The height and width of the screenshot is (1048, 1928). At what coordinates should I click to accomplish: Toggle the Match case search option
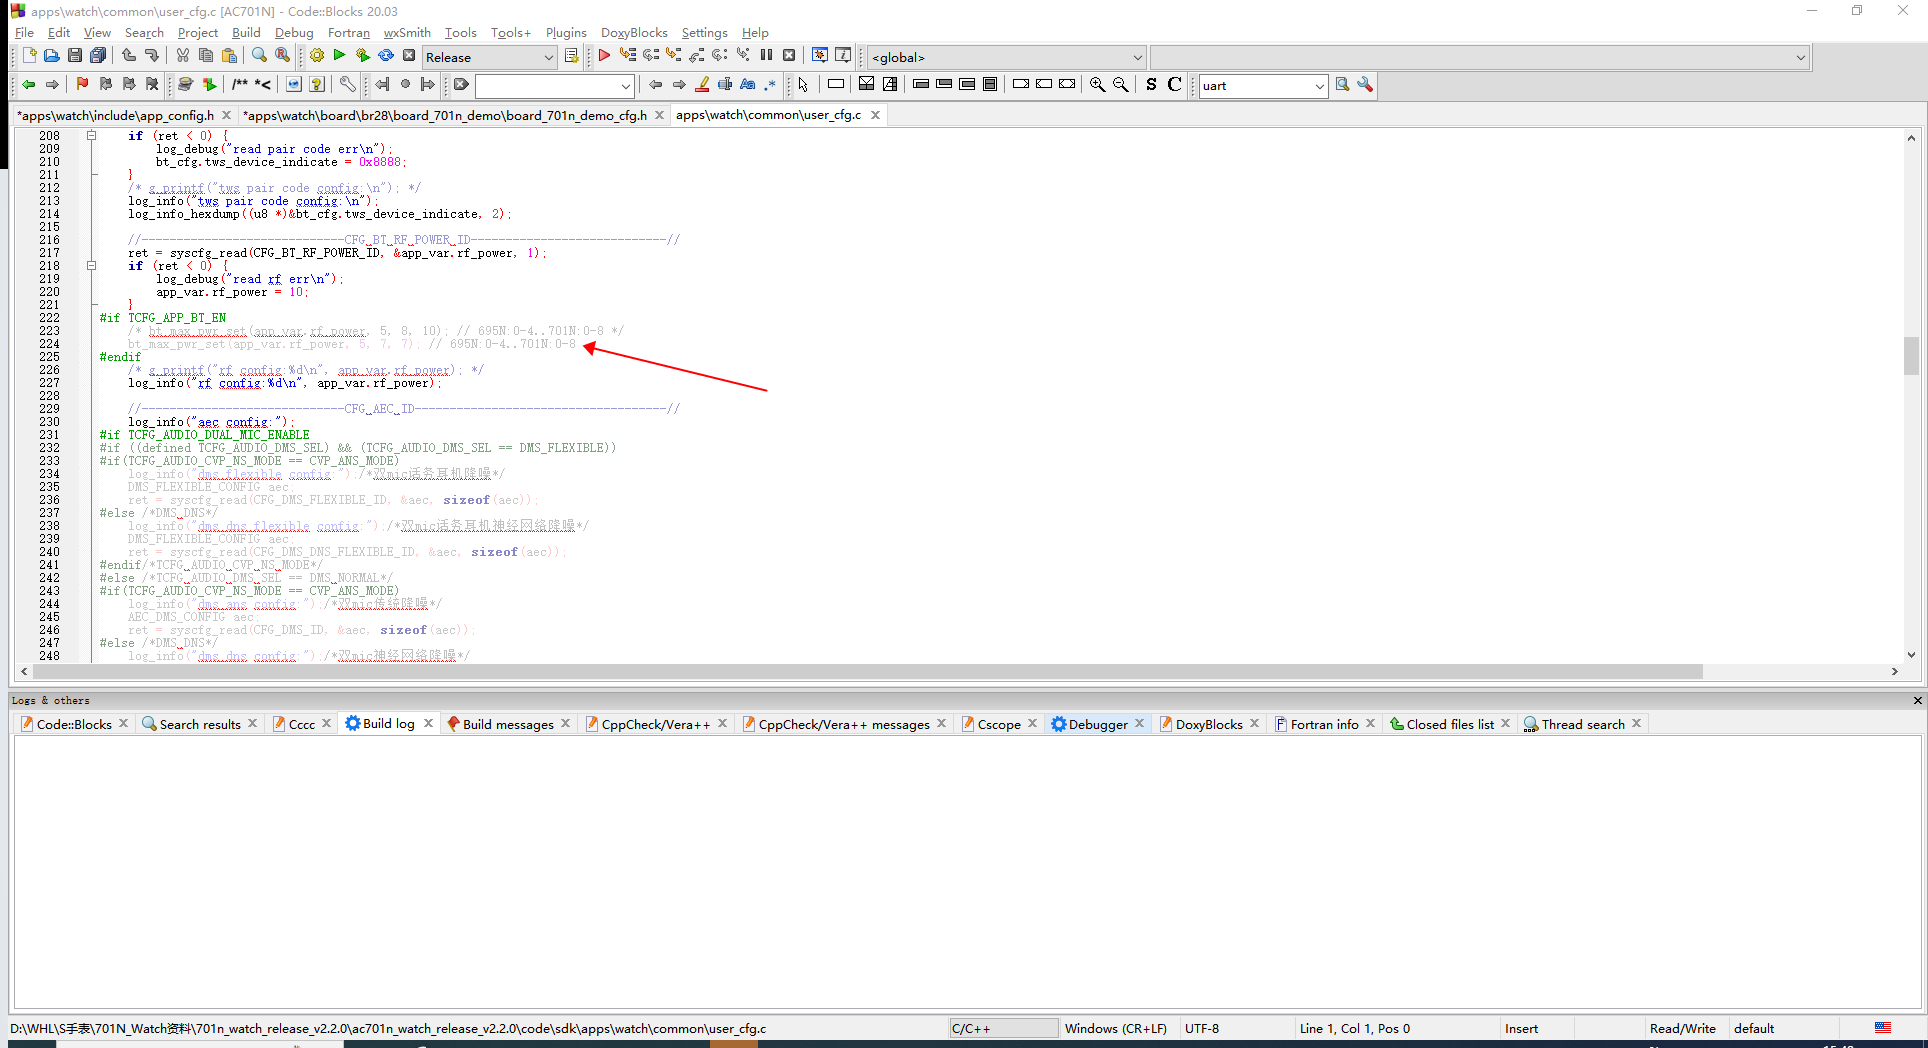pos(747,85)
